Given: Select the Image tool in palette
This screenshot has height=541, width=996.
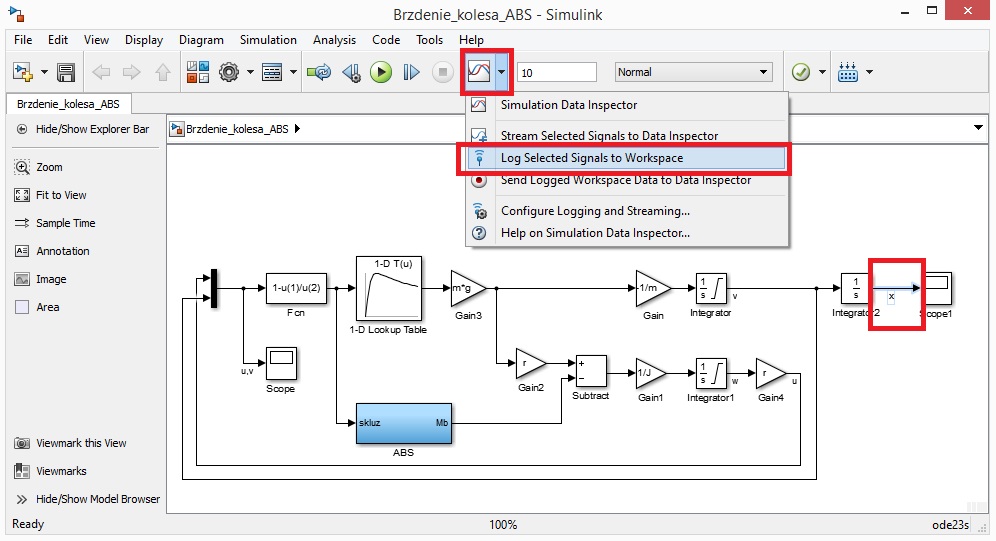Looking at the screenshot, I should pyautogui.click(x=41, y=279).
